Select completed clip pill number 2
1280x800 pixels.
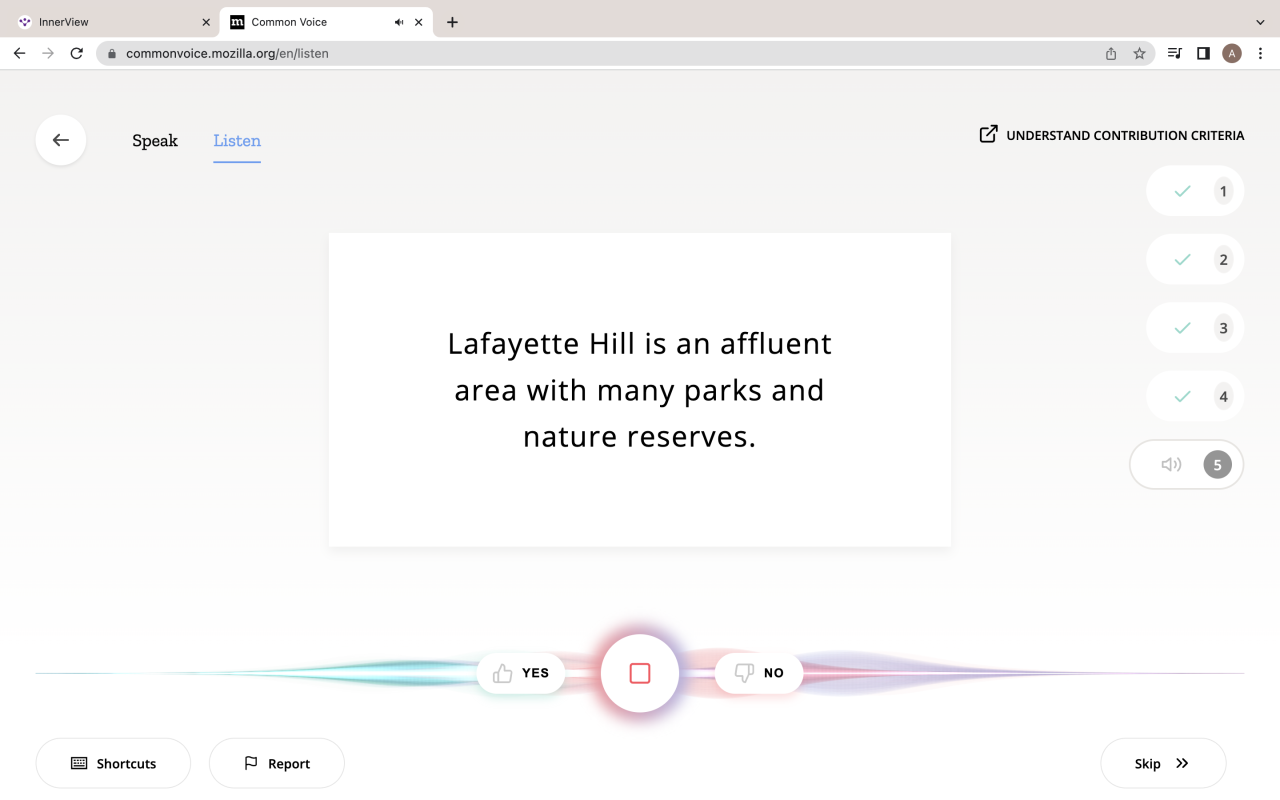pos(1195,259)
